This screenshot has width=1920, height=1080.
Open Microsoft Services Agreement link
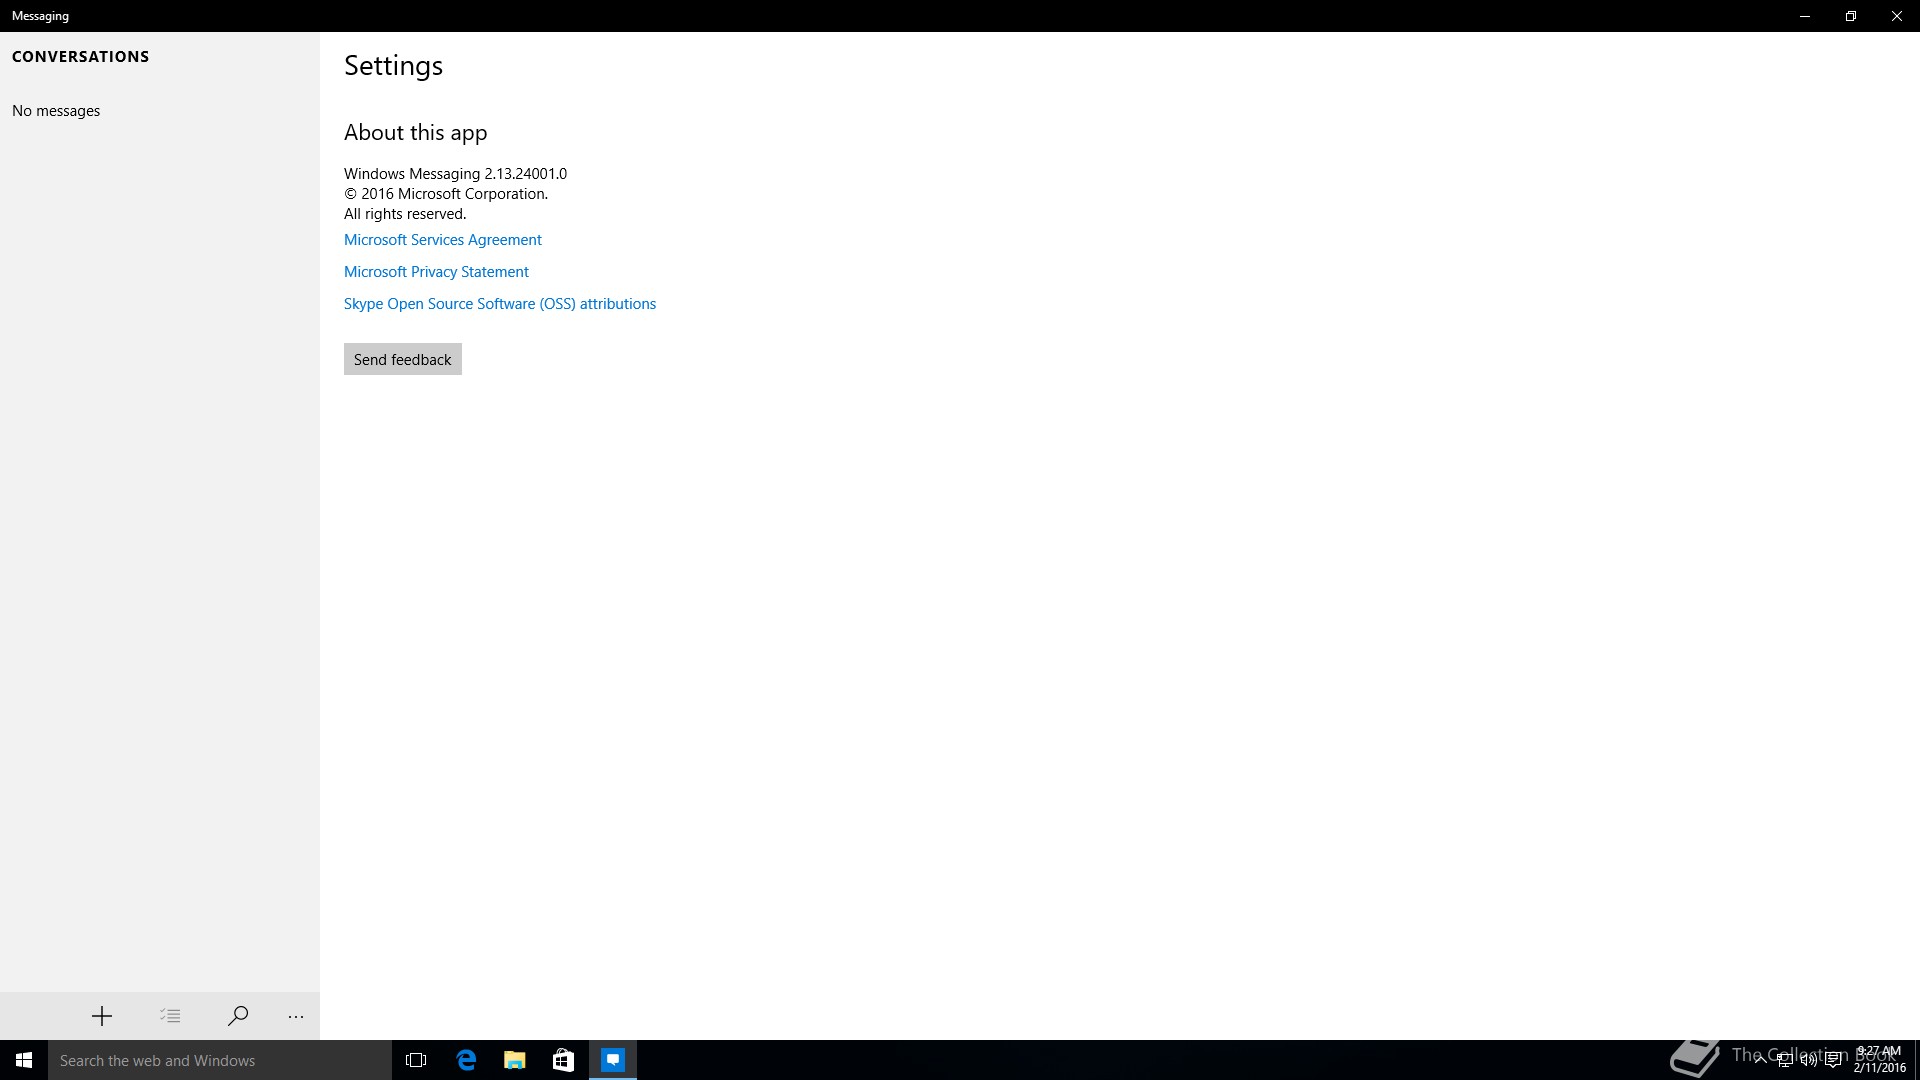(x=443, y=240)
